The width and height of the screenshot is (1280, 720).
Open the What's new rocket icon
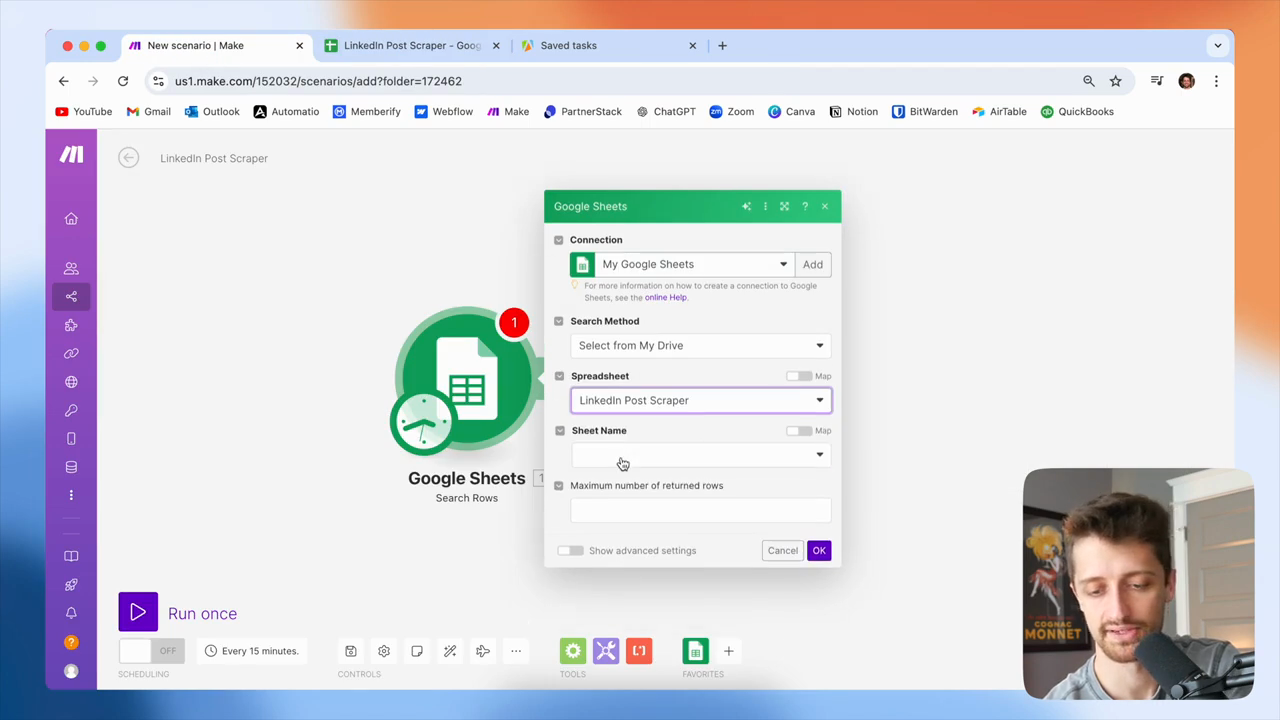(71, 585)
